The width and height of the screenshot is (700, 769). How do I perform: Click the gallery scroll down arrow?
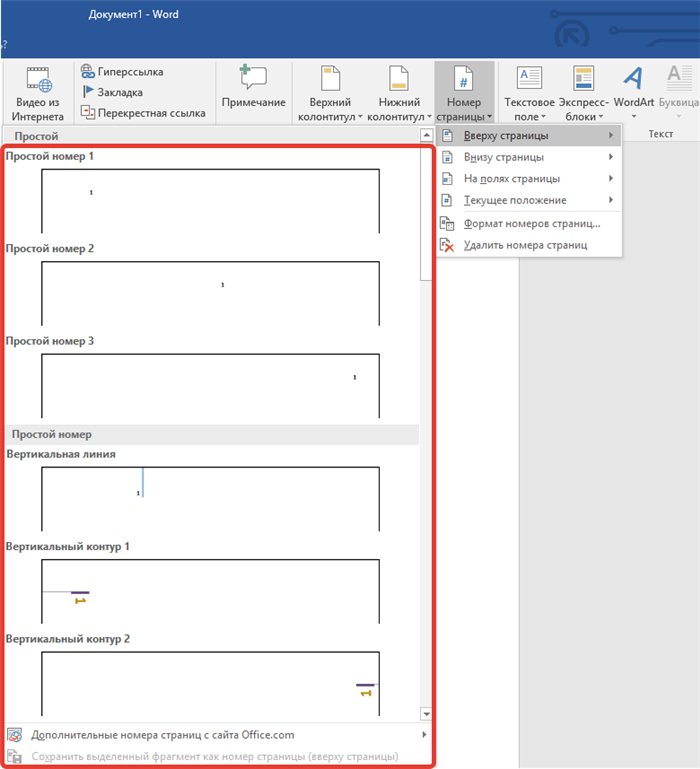(x=426, y=715)
